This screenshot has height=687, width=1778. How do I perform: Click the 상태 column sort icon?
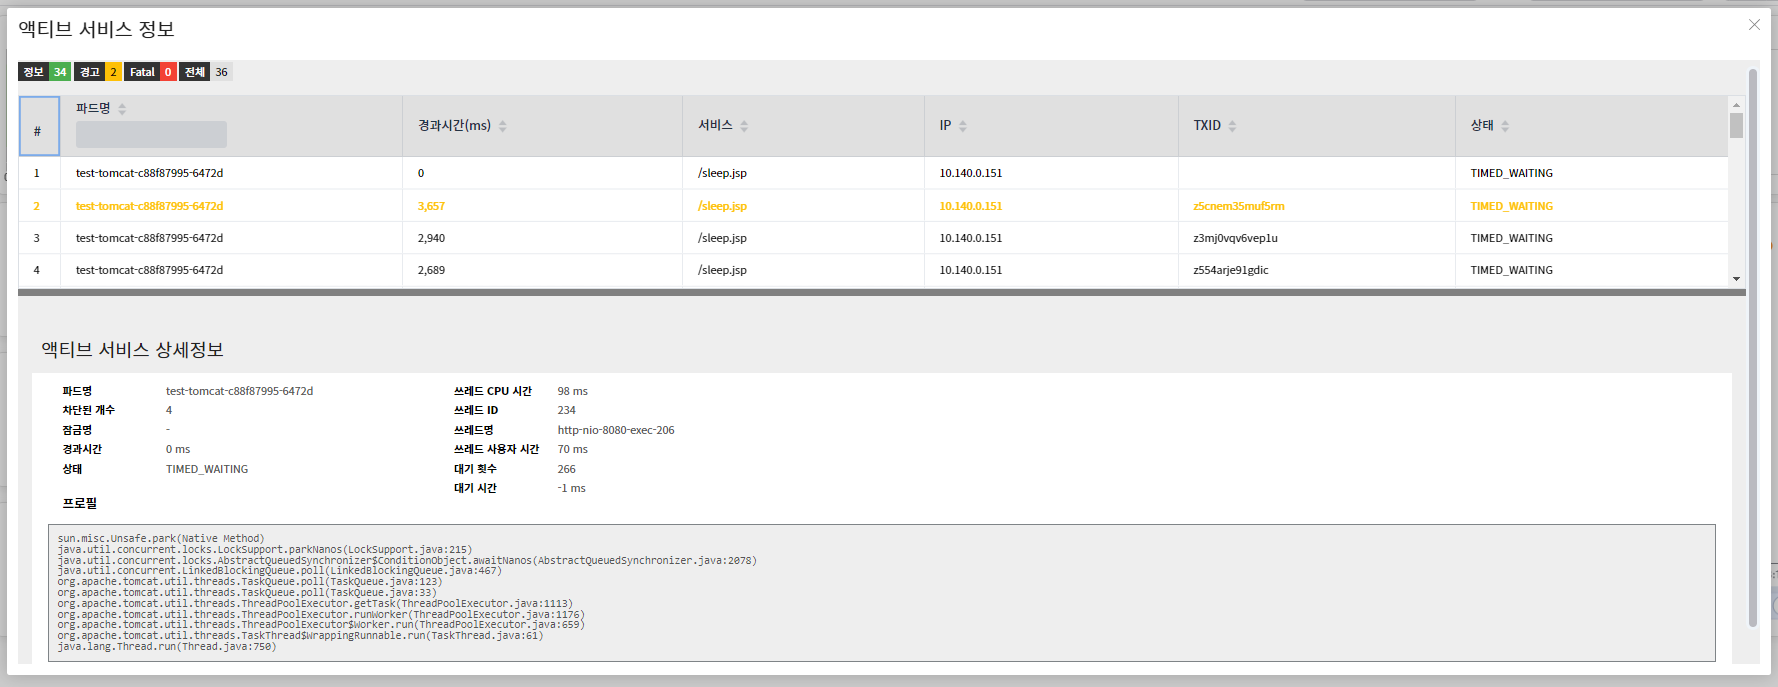tap(1505, 126)
